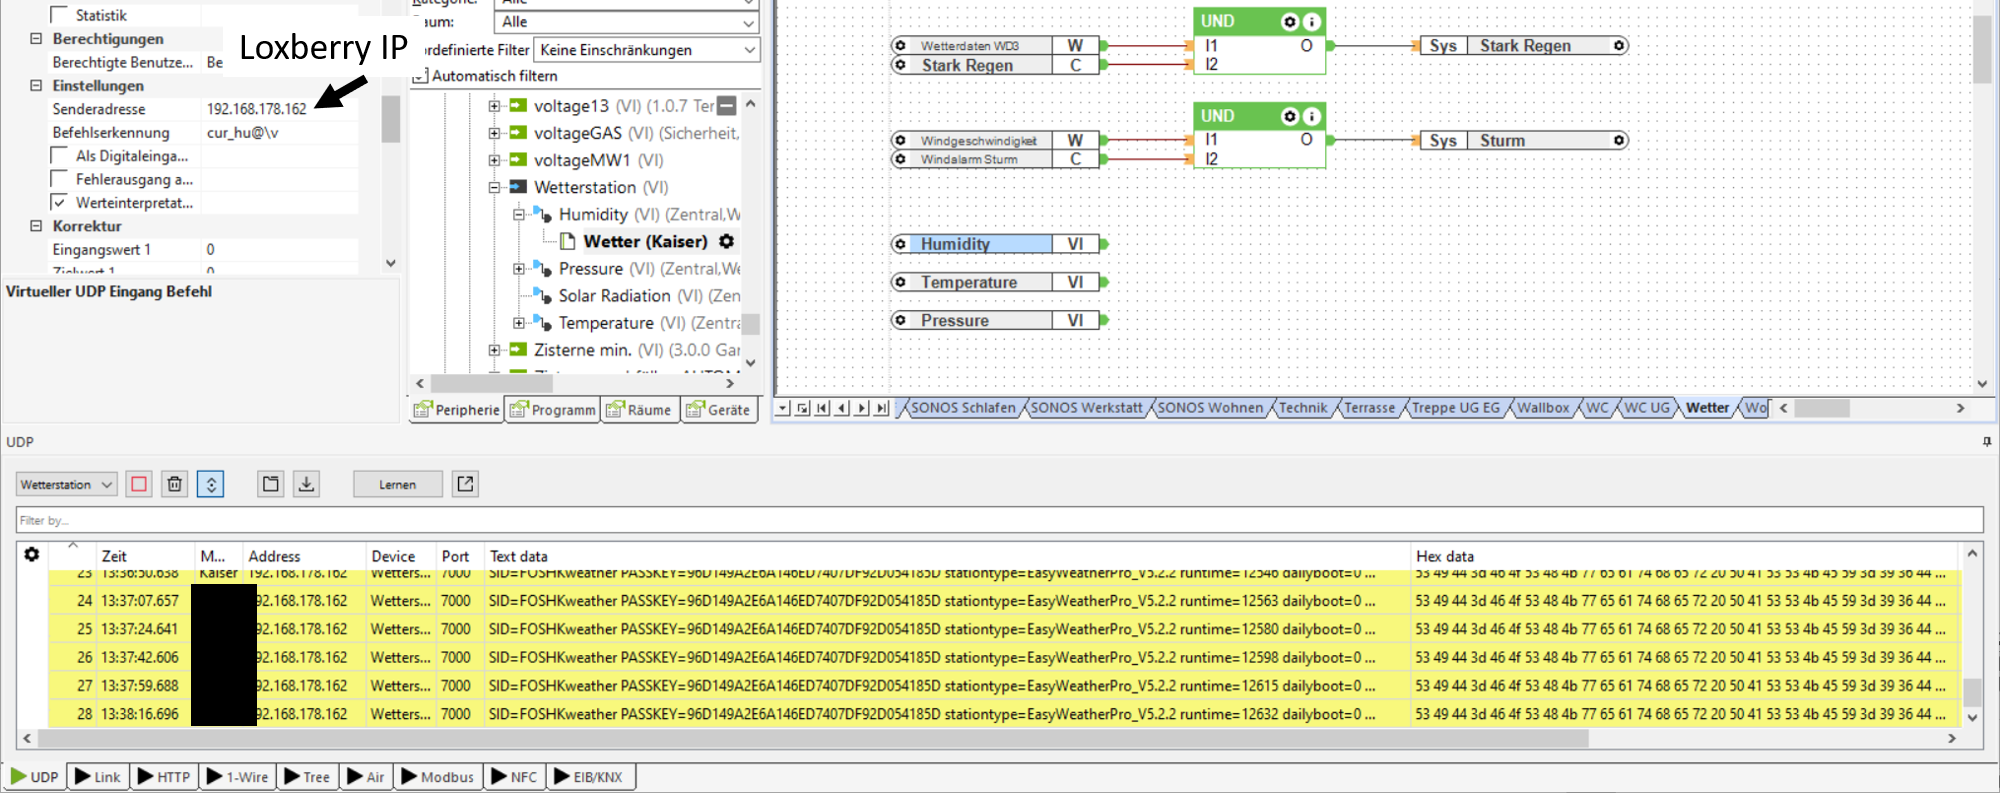Viewport: 2000px width, 793px height.
Task: Sort the table by Port column
Action: pos(460,556)
